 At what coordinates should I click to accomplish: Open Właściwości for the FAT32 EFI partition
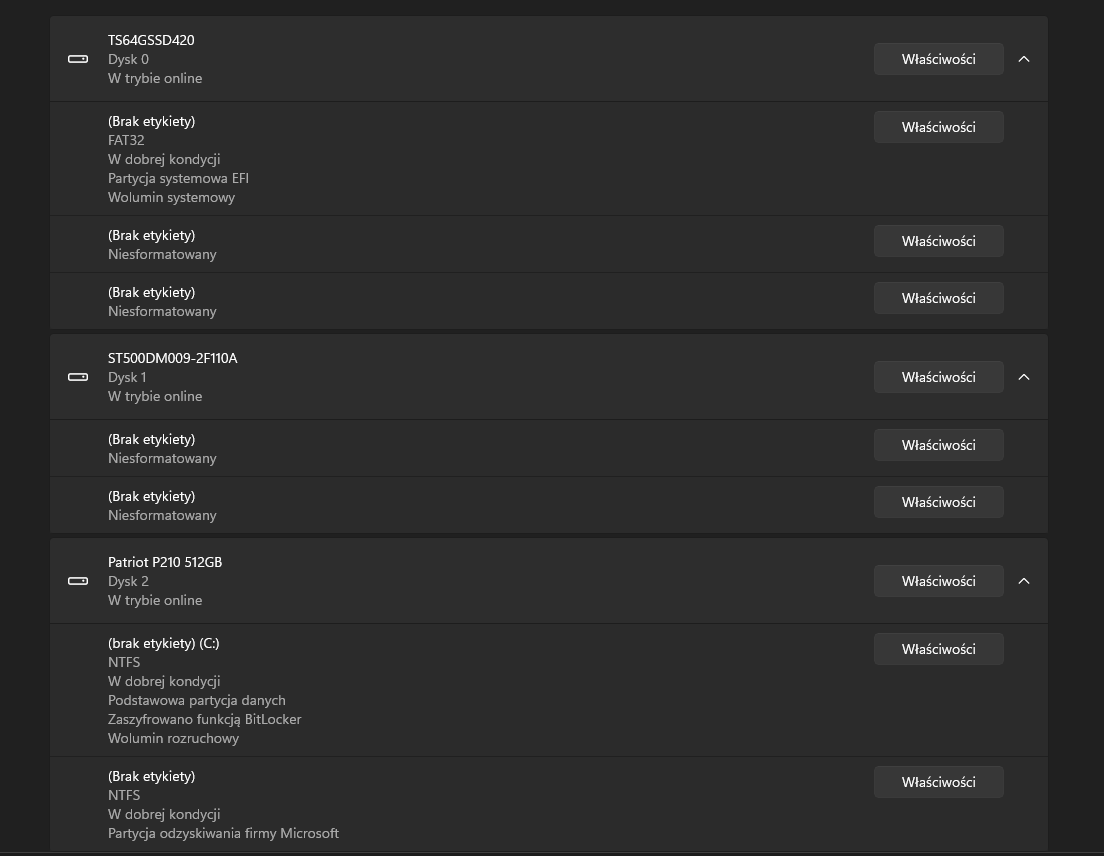click(x=939, y=127)
